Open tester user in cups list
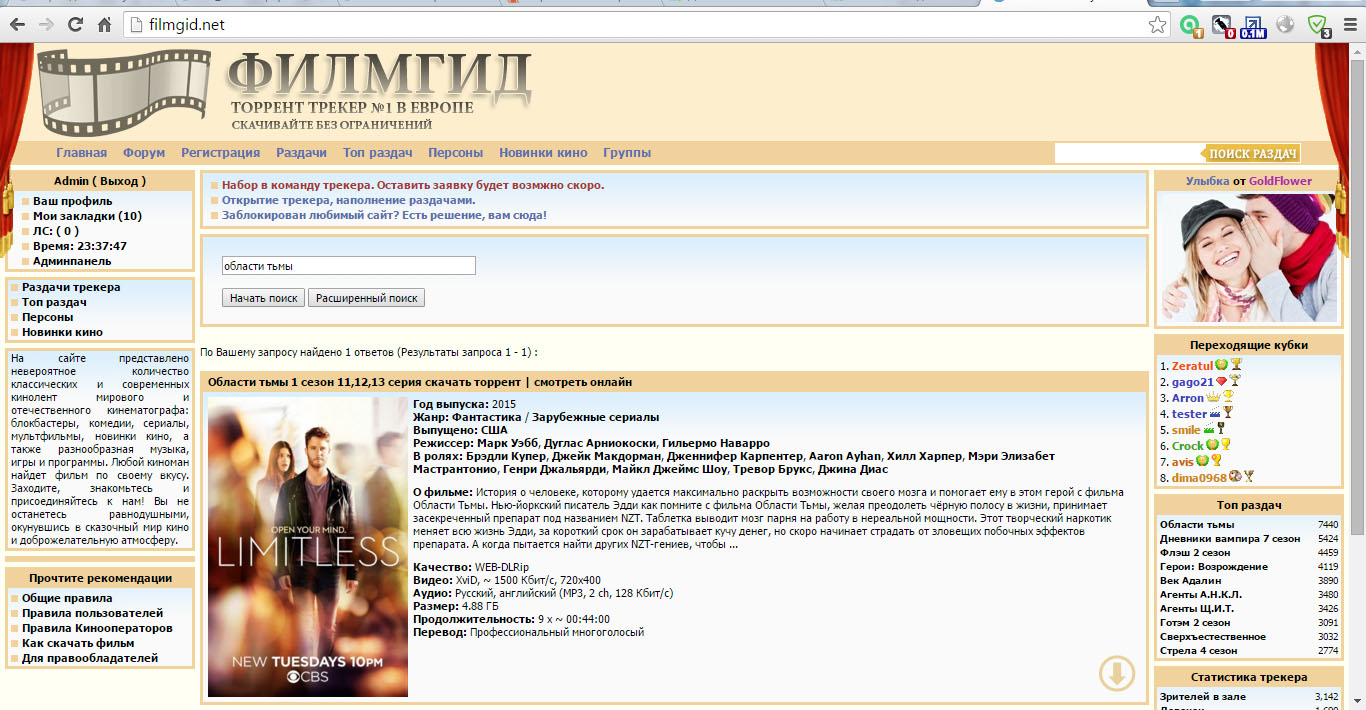The height and width of the screenshot is (710, 1366). (1189, 414)
